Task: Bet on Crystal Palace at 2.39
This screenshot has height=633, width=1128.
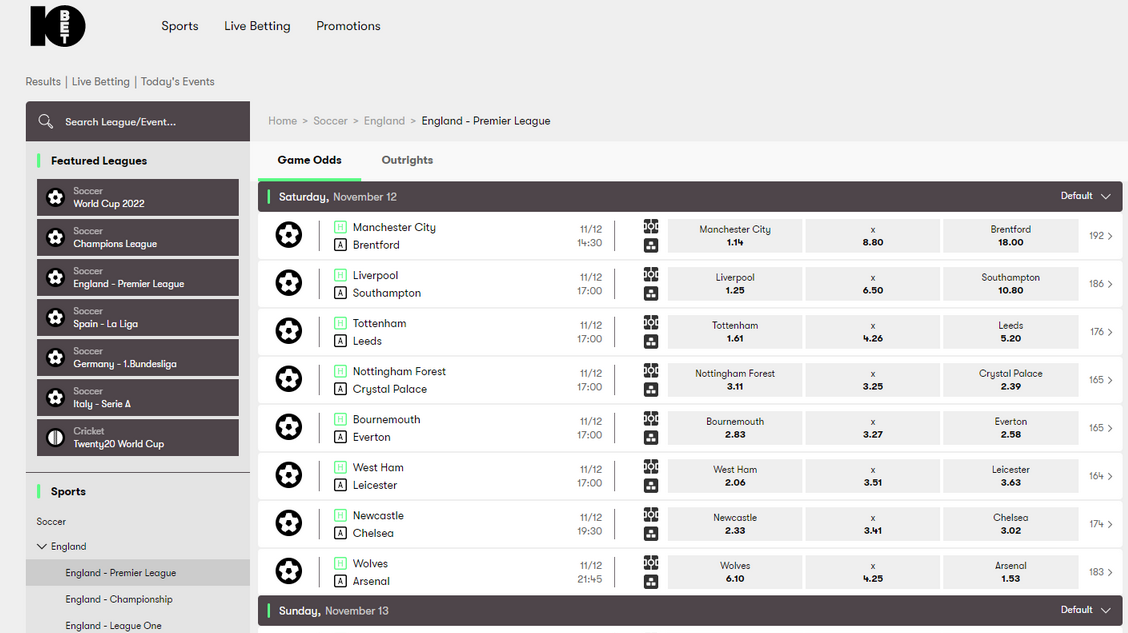Action: pyautogui.click(x=1010, y=380)
